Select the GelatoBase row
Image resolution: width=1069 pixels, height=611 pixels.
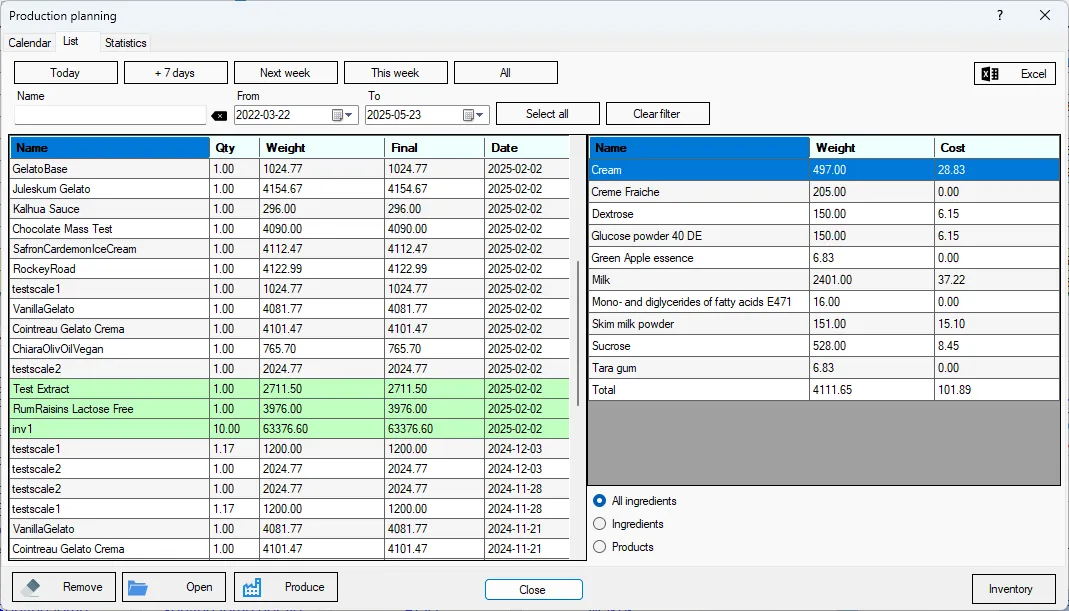click(x=289, y=169)
